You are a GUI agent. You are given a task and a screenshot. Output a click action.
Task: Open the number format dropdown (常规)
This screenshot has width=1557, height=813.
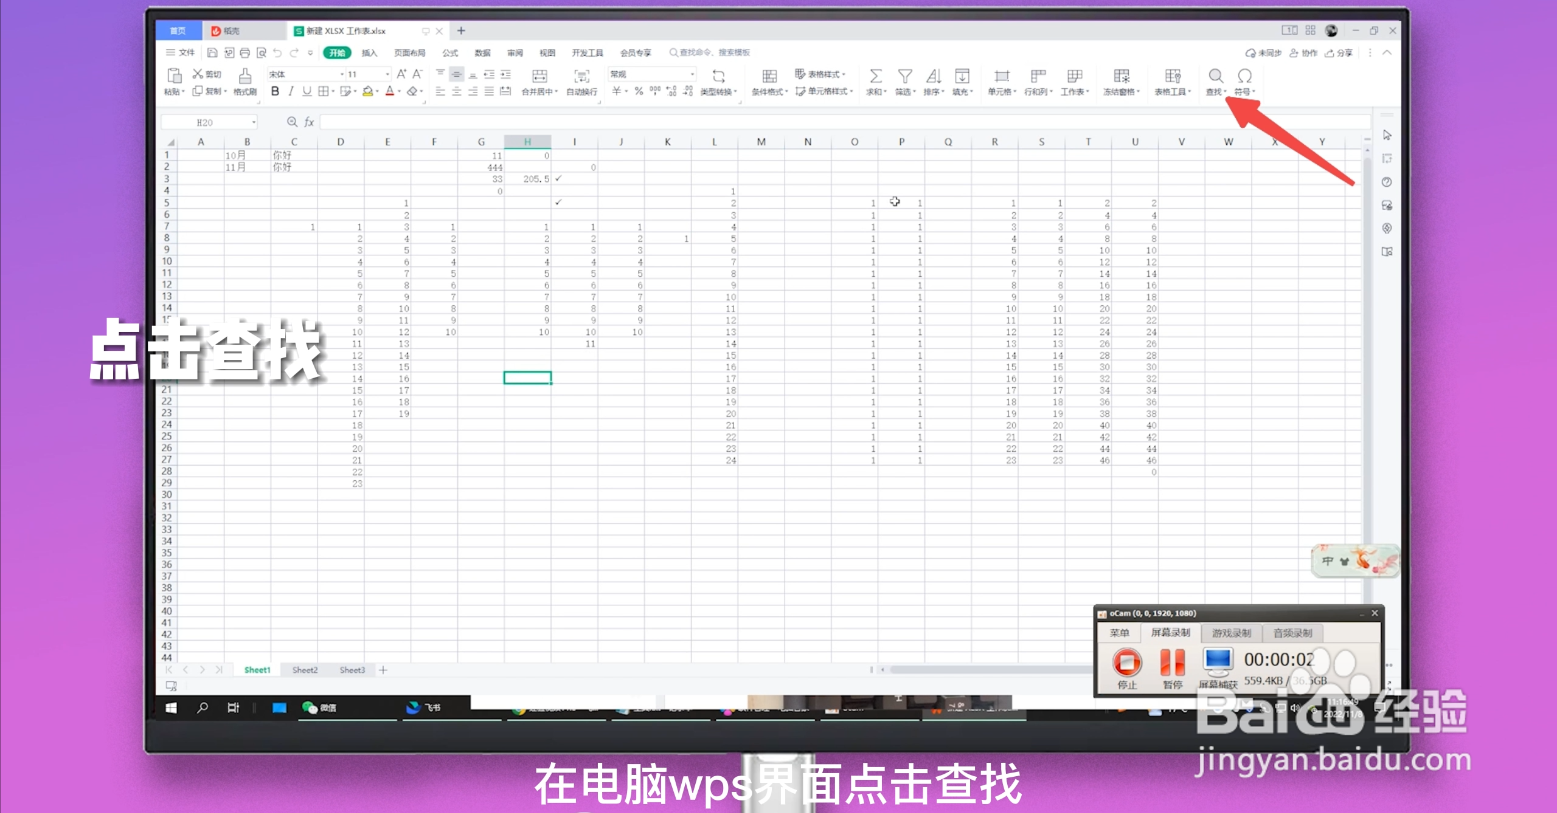click(692, 74)
